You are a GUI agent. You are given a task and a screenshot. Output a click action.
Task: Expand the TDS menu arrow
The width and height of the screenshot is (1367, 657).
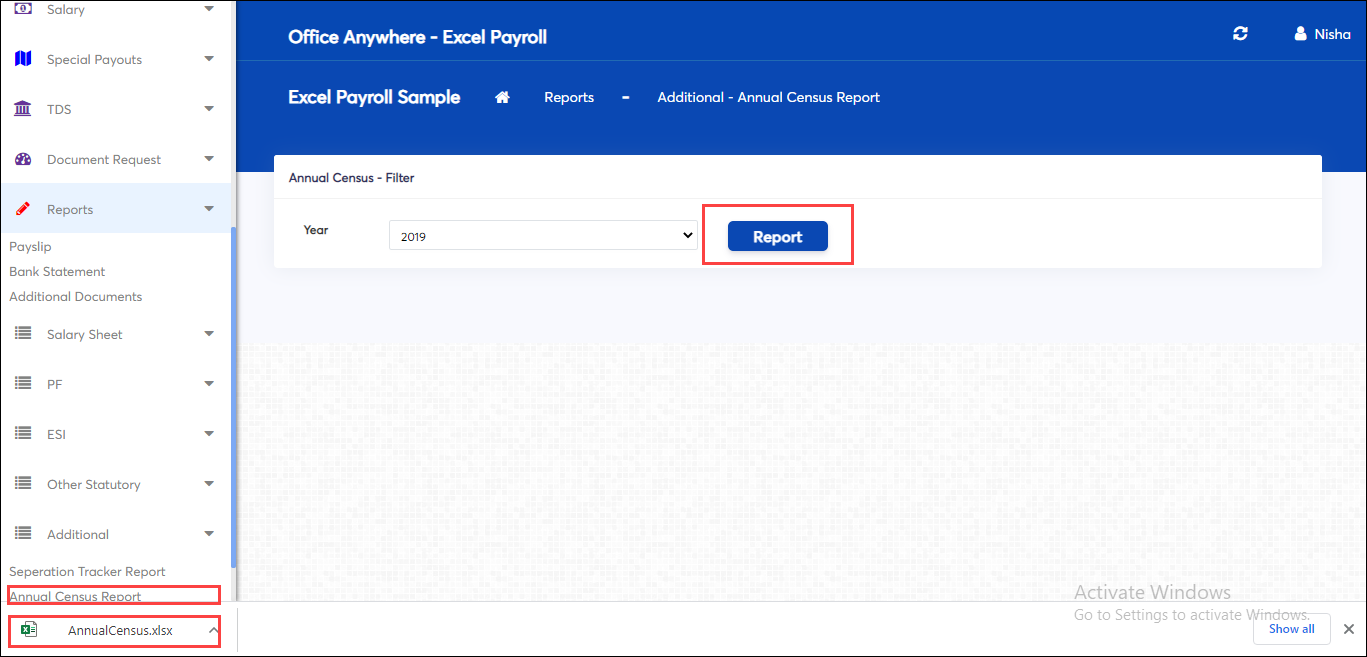coord(209,109)
